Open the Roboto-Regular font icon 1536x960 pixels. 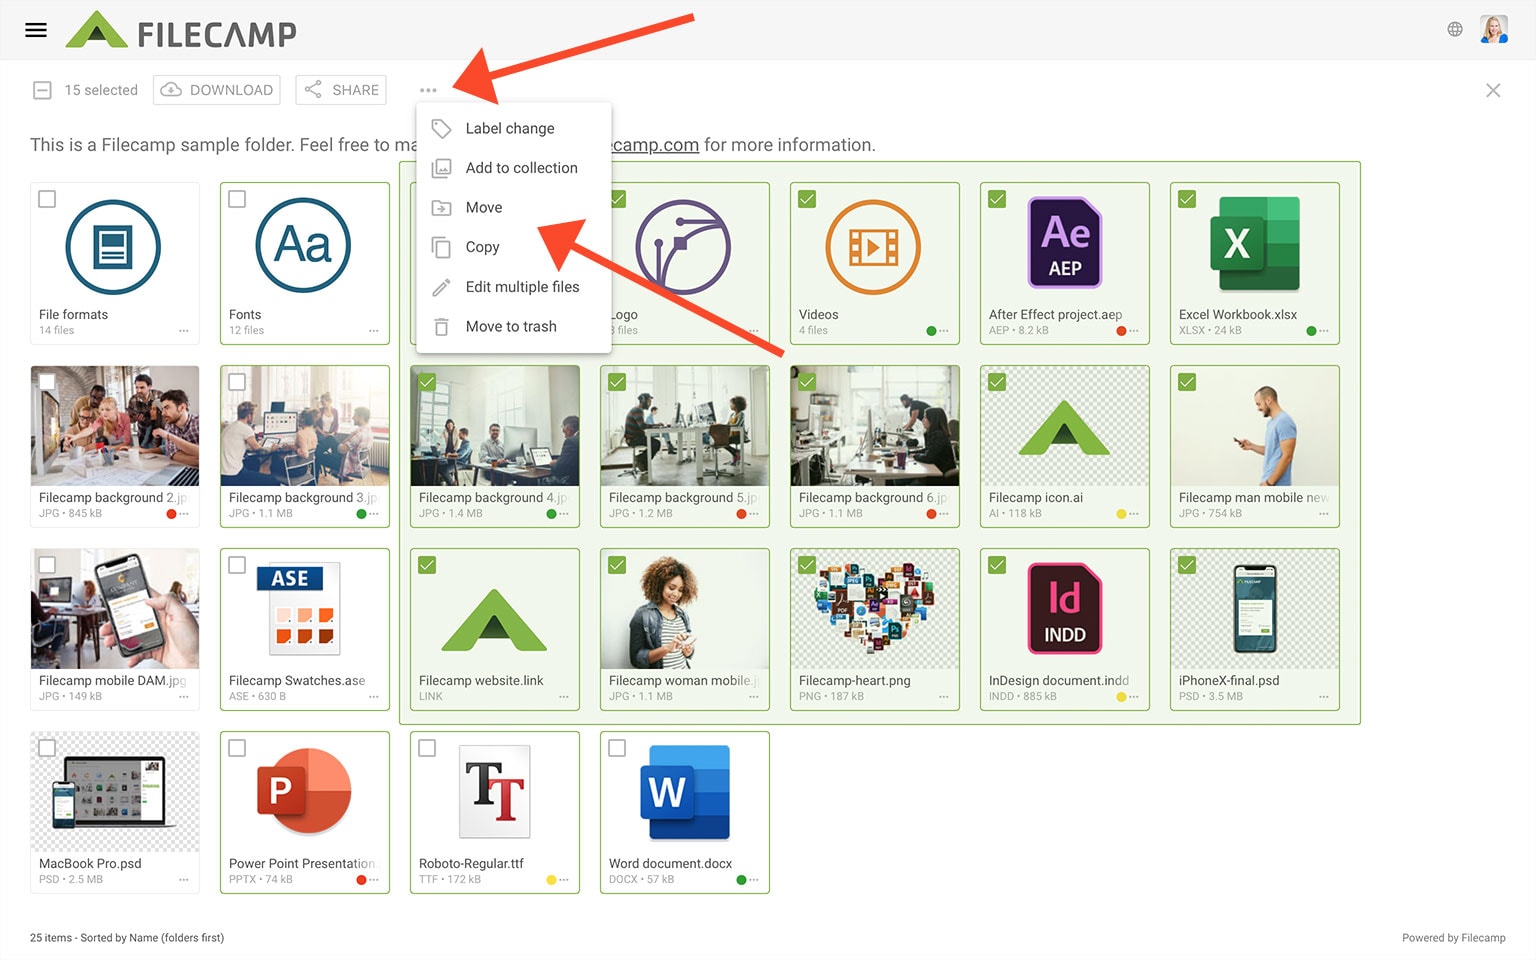tap(495, 791)
